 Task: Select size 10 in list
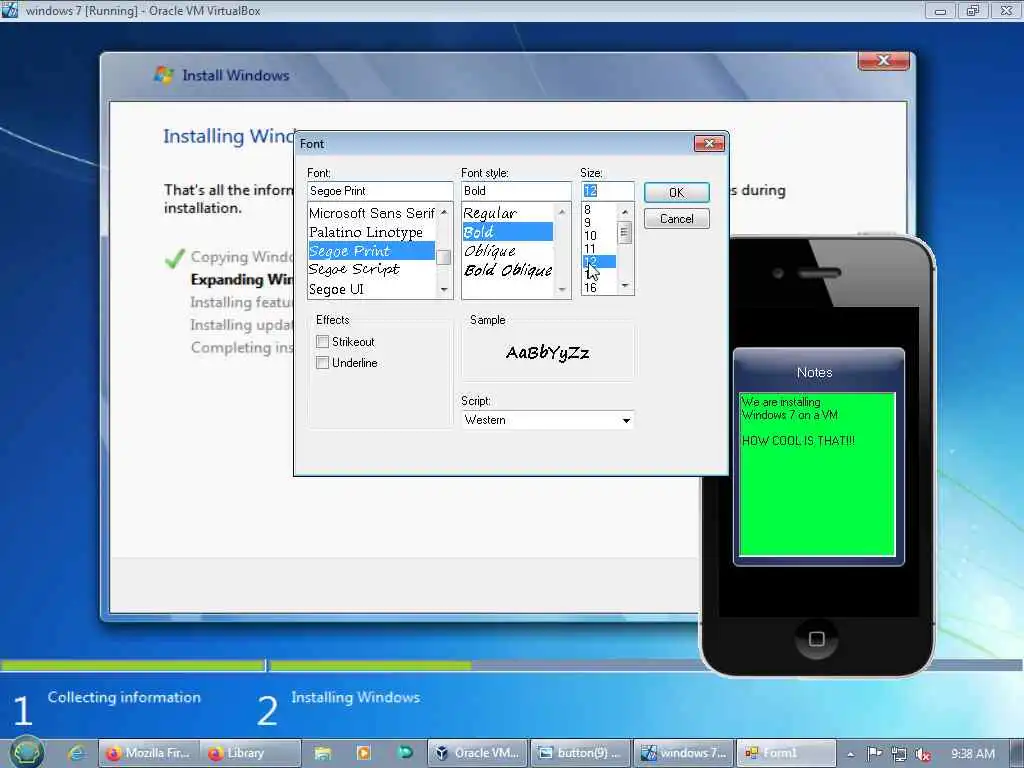599,236
